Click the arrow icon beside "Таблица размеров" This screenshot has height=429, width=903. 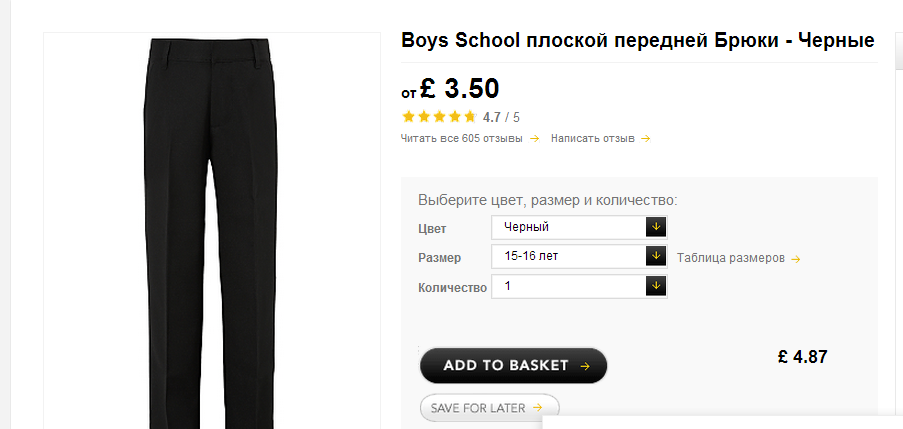pos(796,258)
